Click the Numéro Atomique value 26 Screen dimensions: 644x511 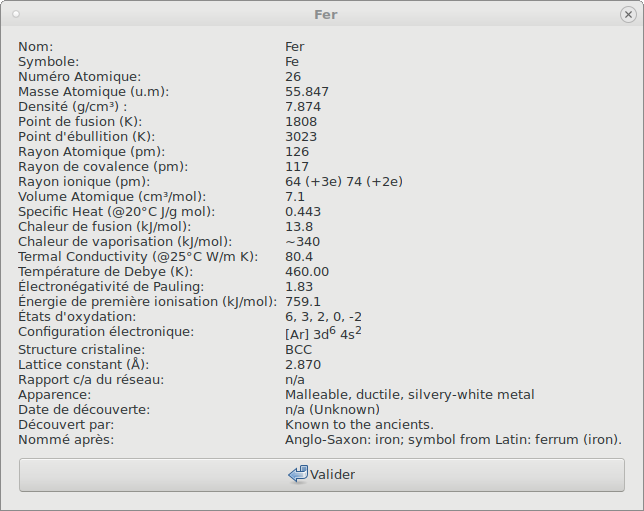click(x=293, y=77)
